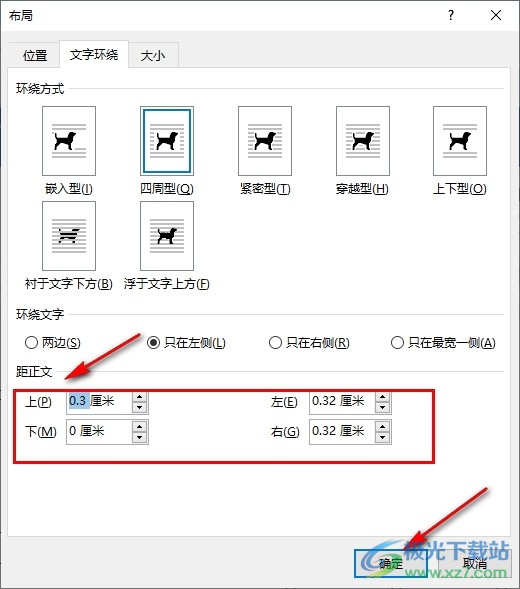This screenshot has height=589, width=520.
Task: Open the help question mark icon
Action: pyautogui.click(x=451, y=15)
